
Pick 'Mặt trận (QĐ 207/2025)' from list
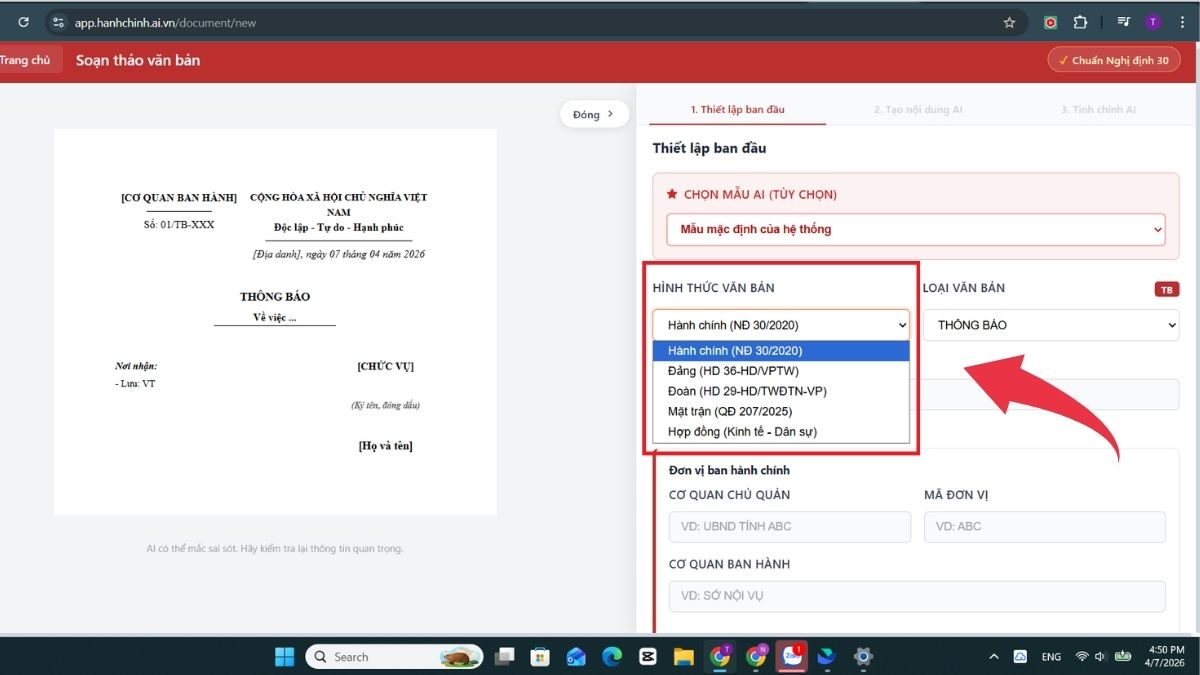pos(731,411)
